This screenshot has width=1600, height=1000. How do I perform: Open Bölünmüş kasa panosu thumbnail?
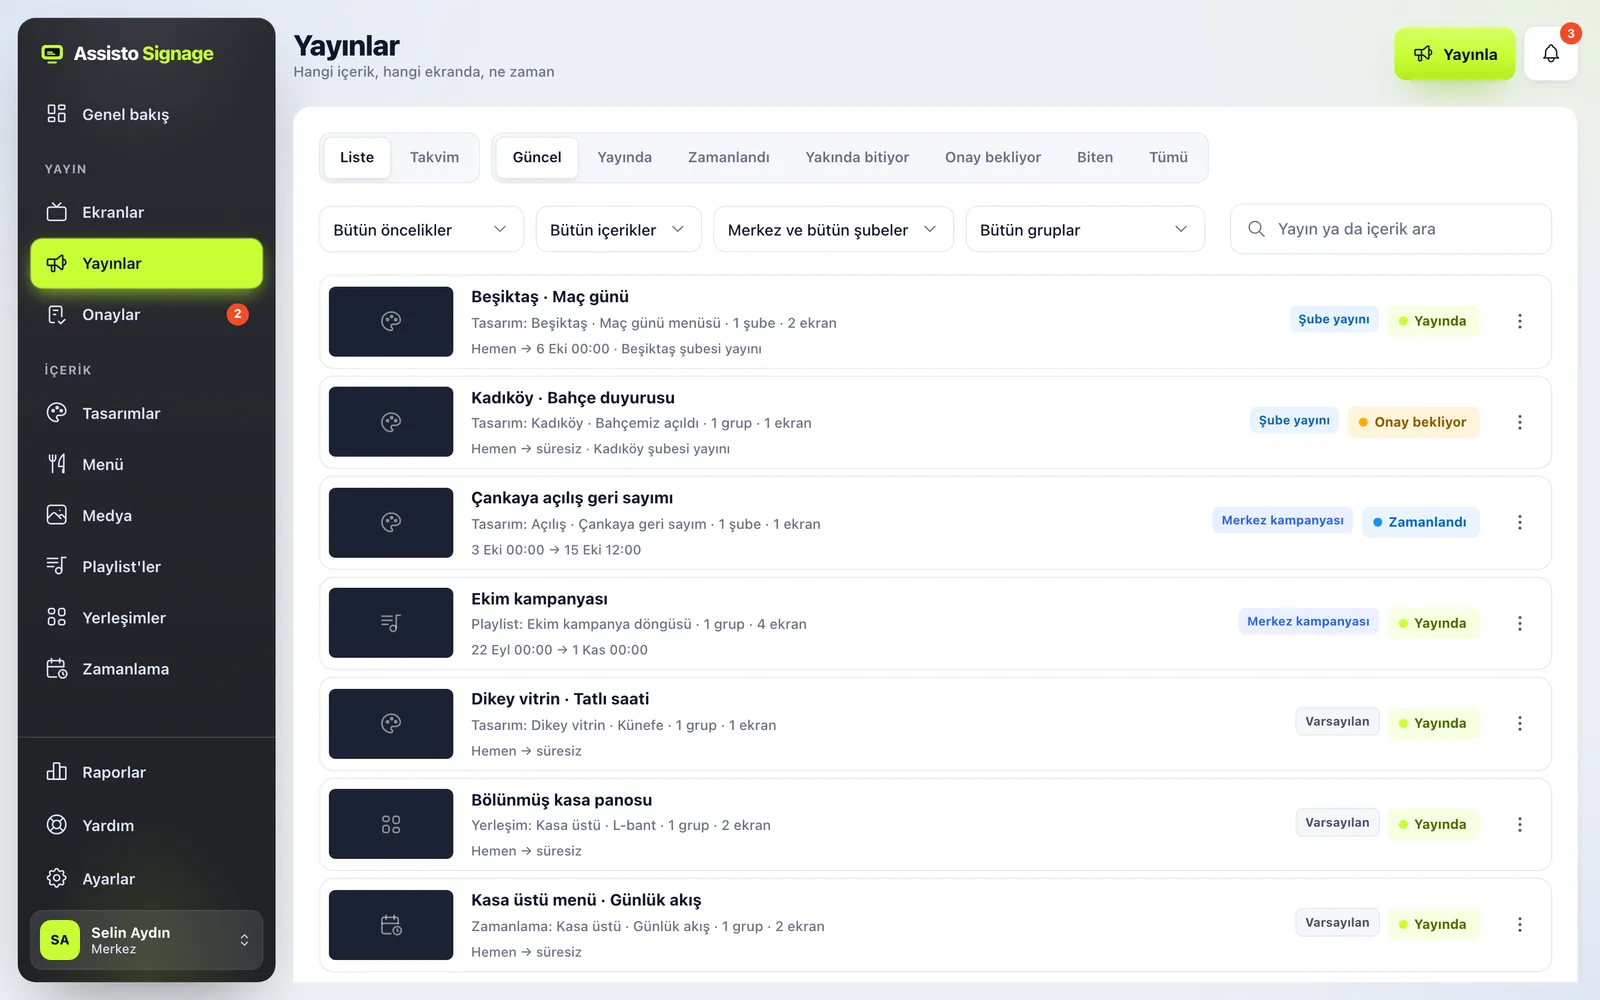point(391,824)
